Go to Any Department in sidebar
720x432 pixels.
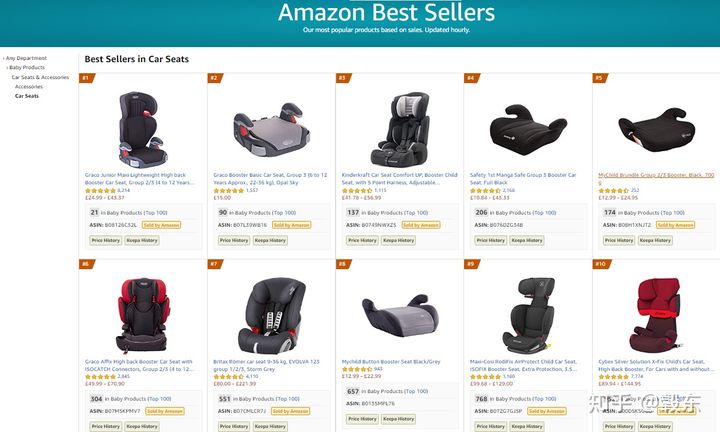coord(26,58)
